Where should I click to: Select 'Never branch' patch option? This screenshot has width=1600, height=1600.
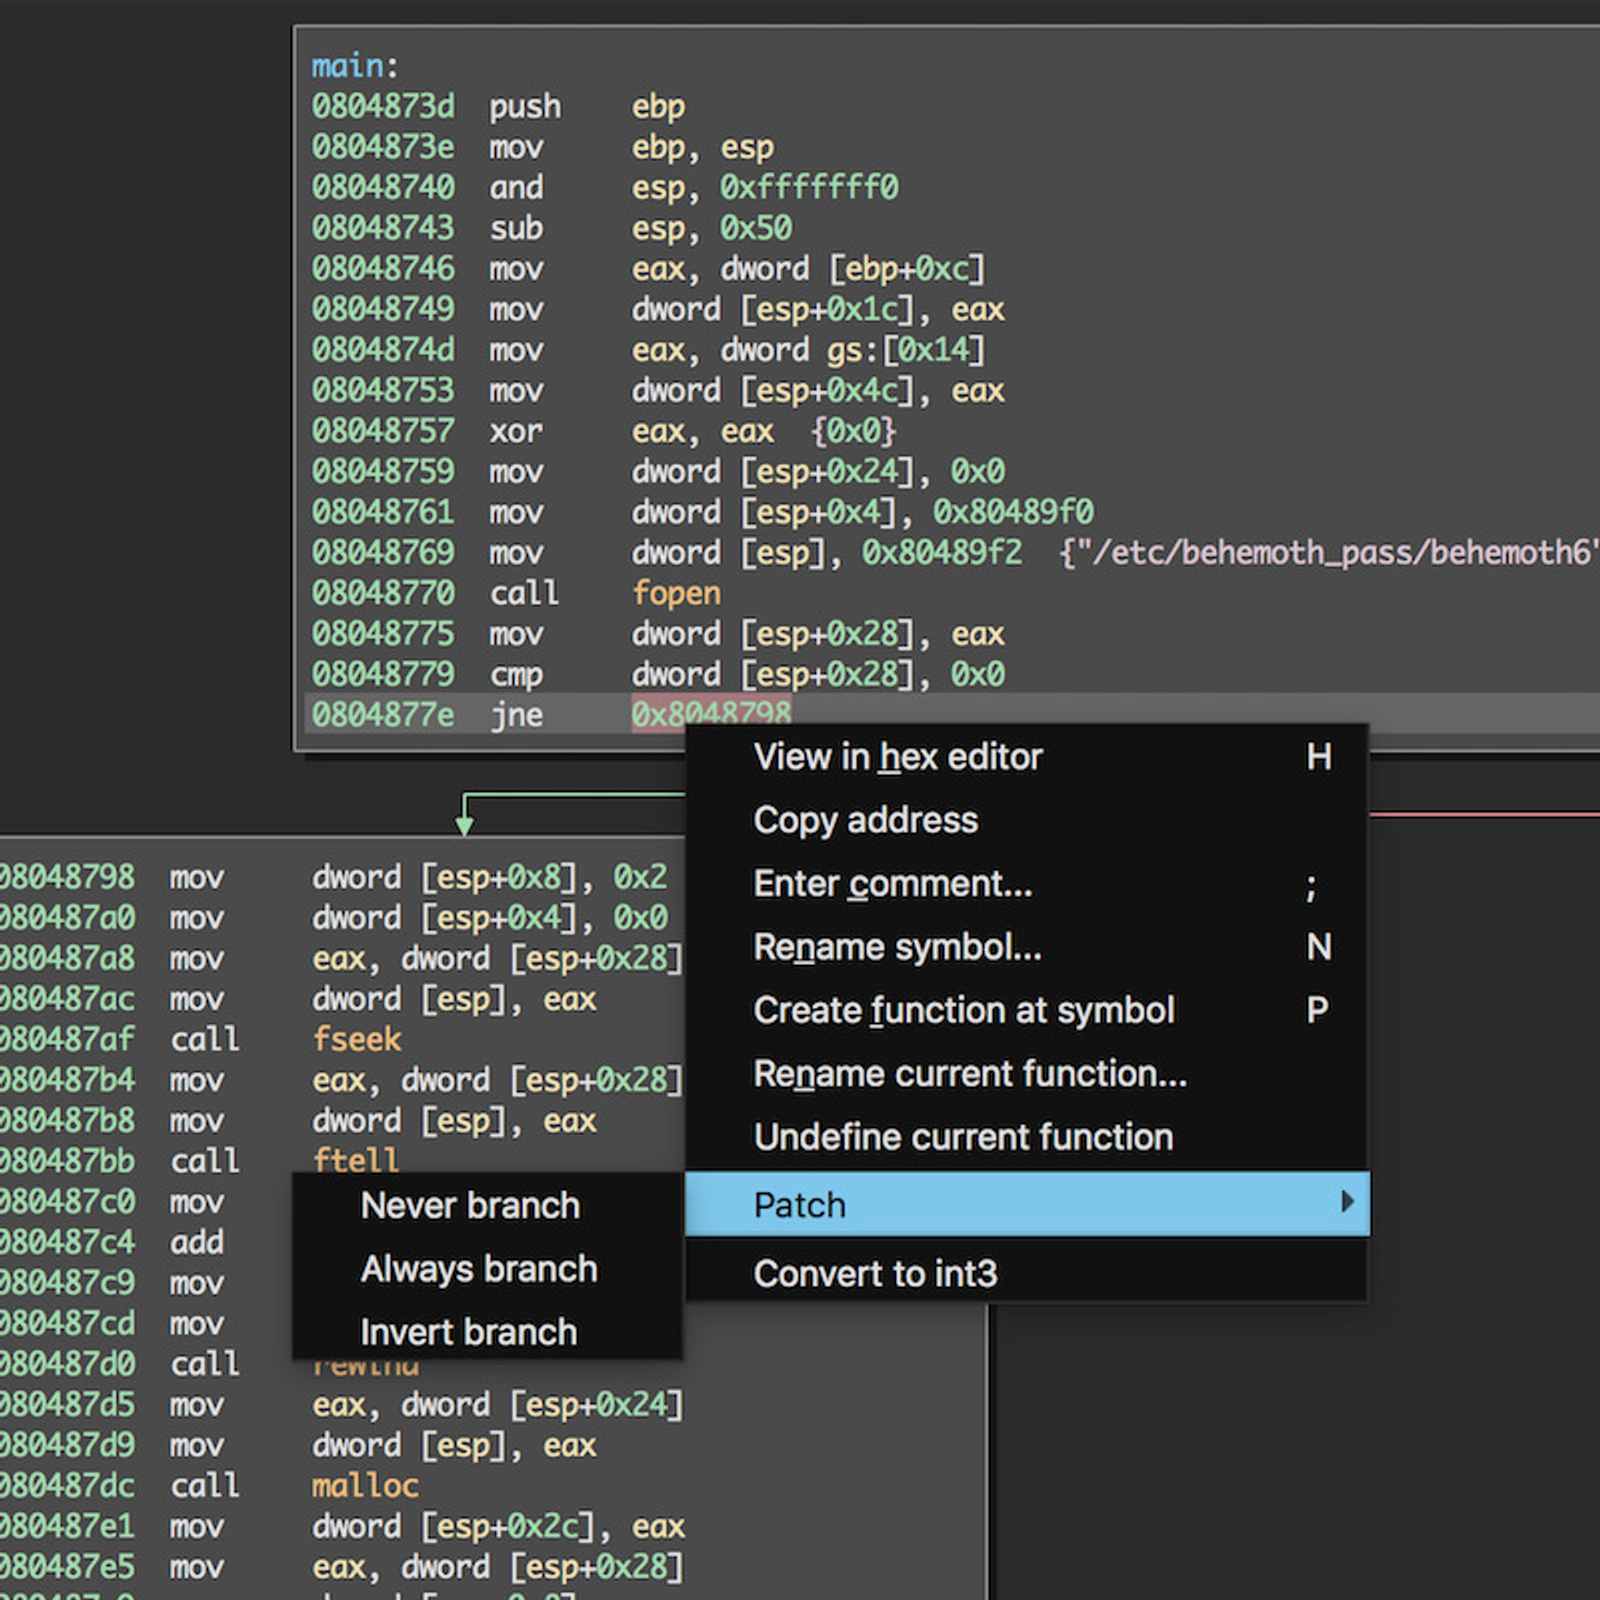(x=487, y=1206)
